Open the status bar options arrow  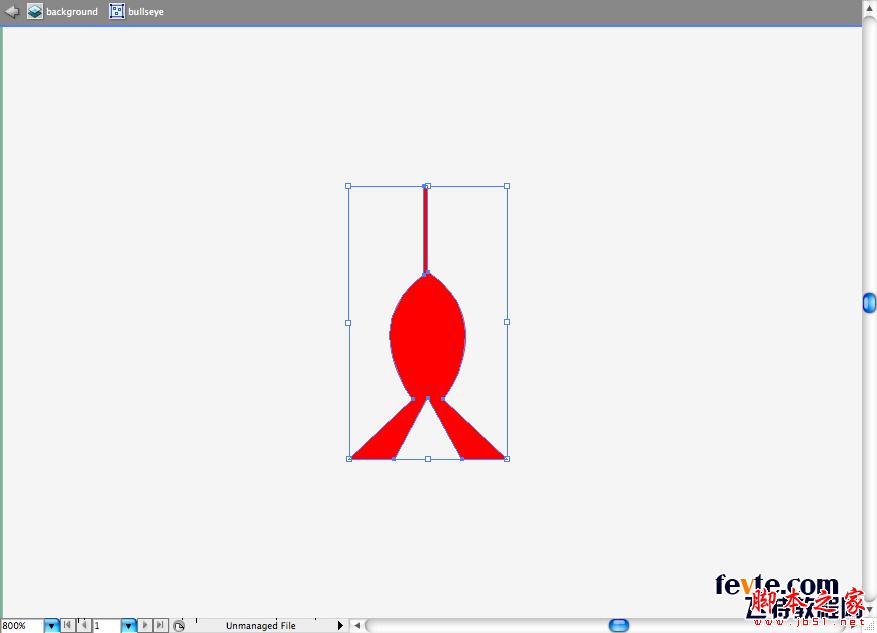[340, 625]
